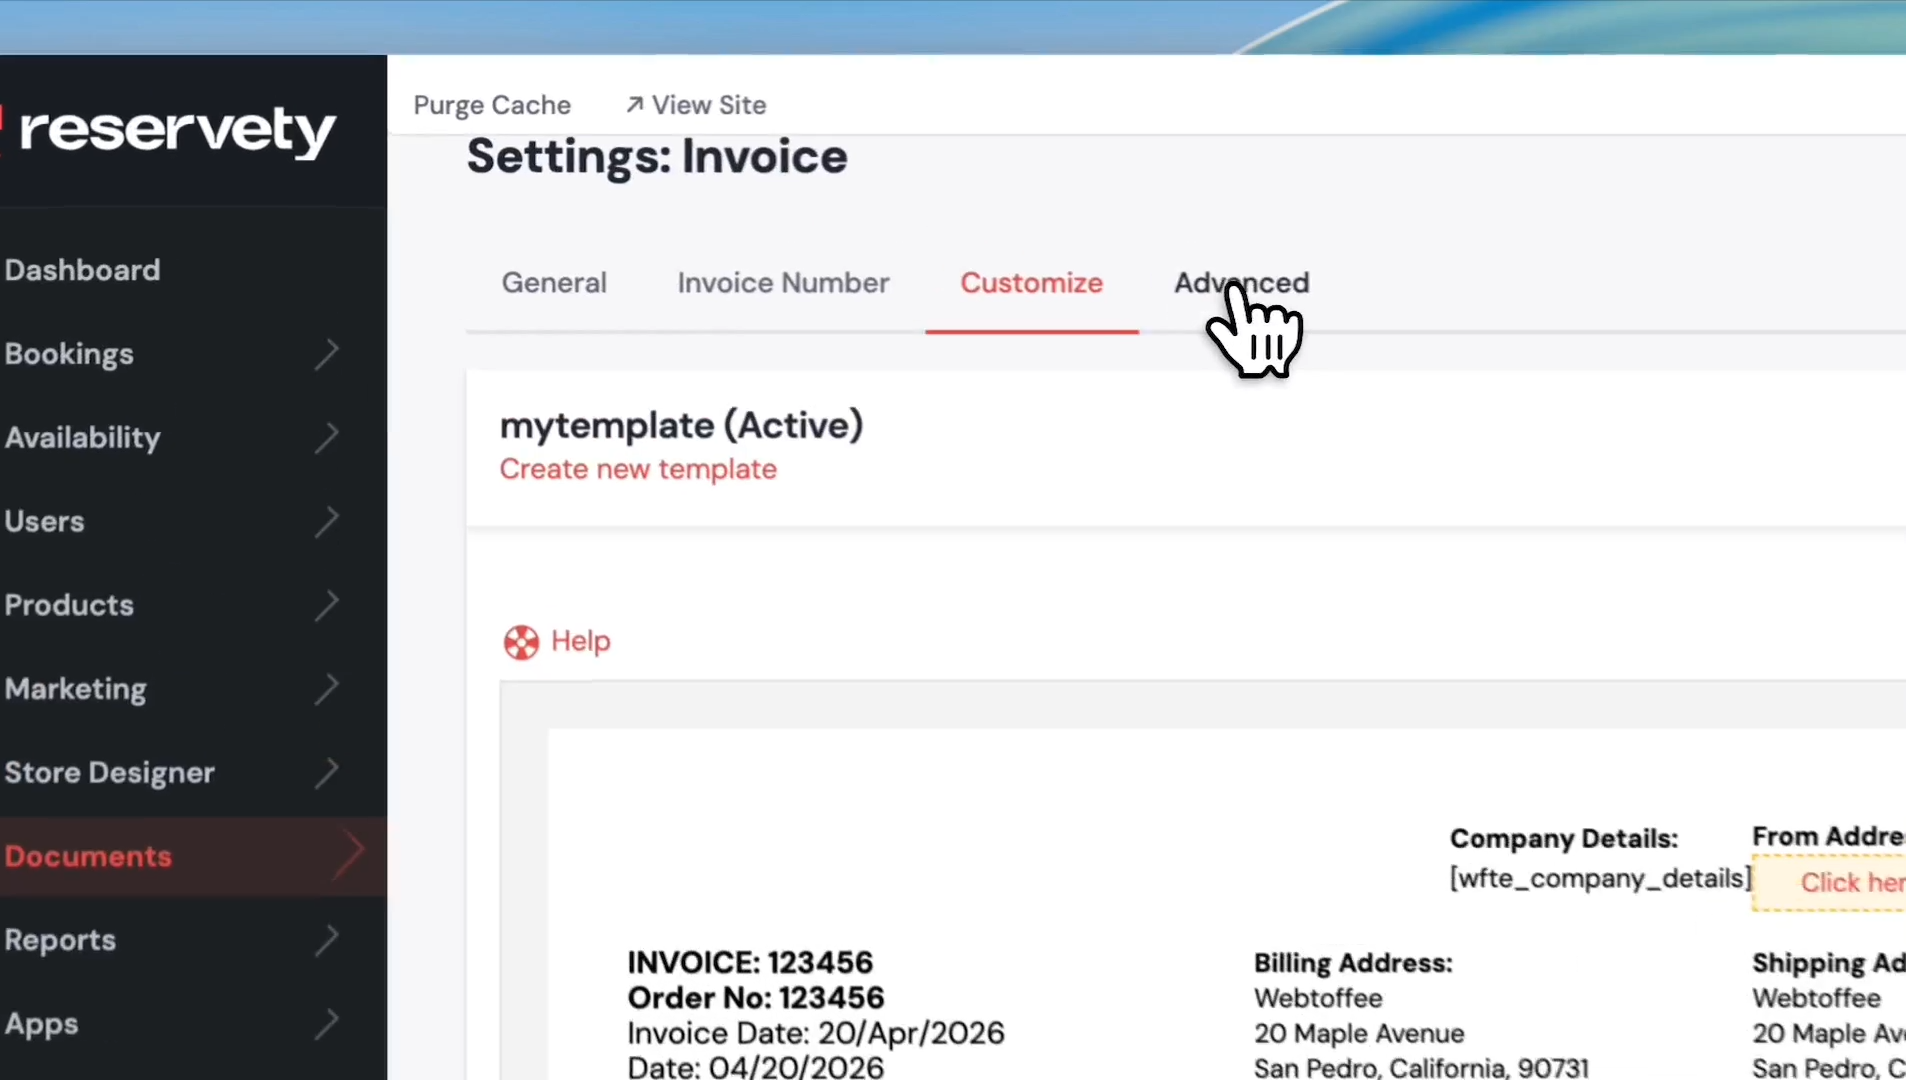Open the Documents sidebar item

pyautogui.click(x=89, y=856)
